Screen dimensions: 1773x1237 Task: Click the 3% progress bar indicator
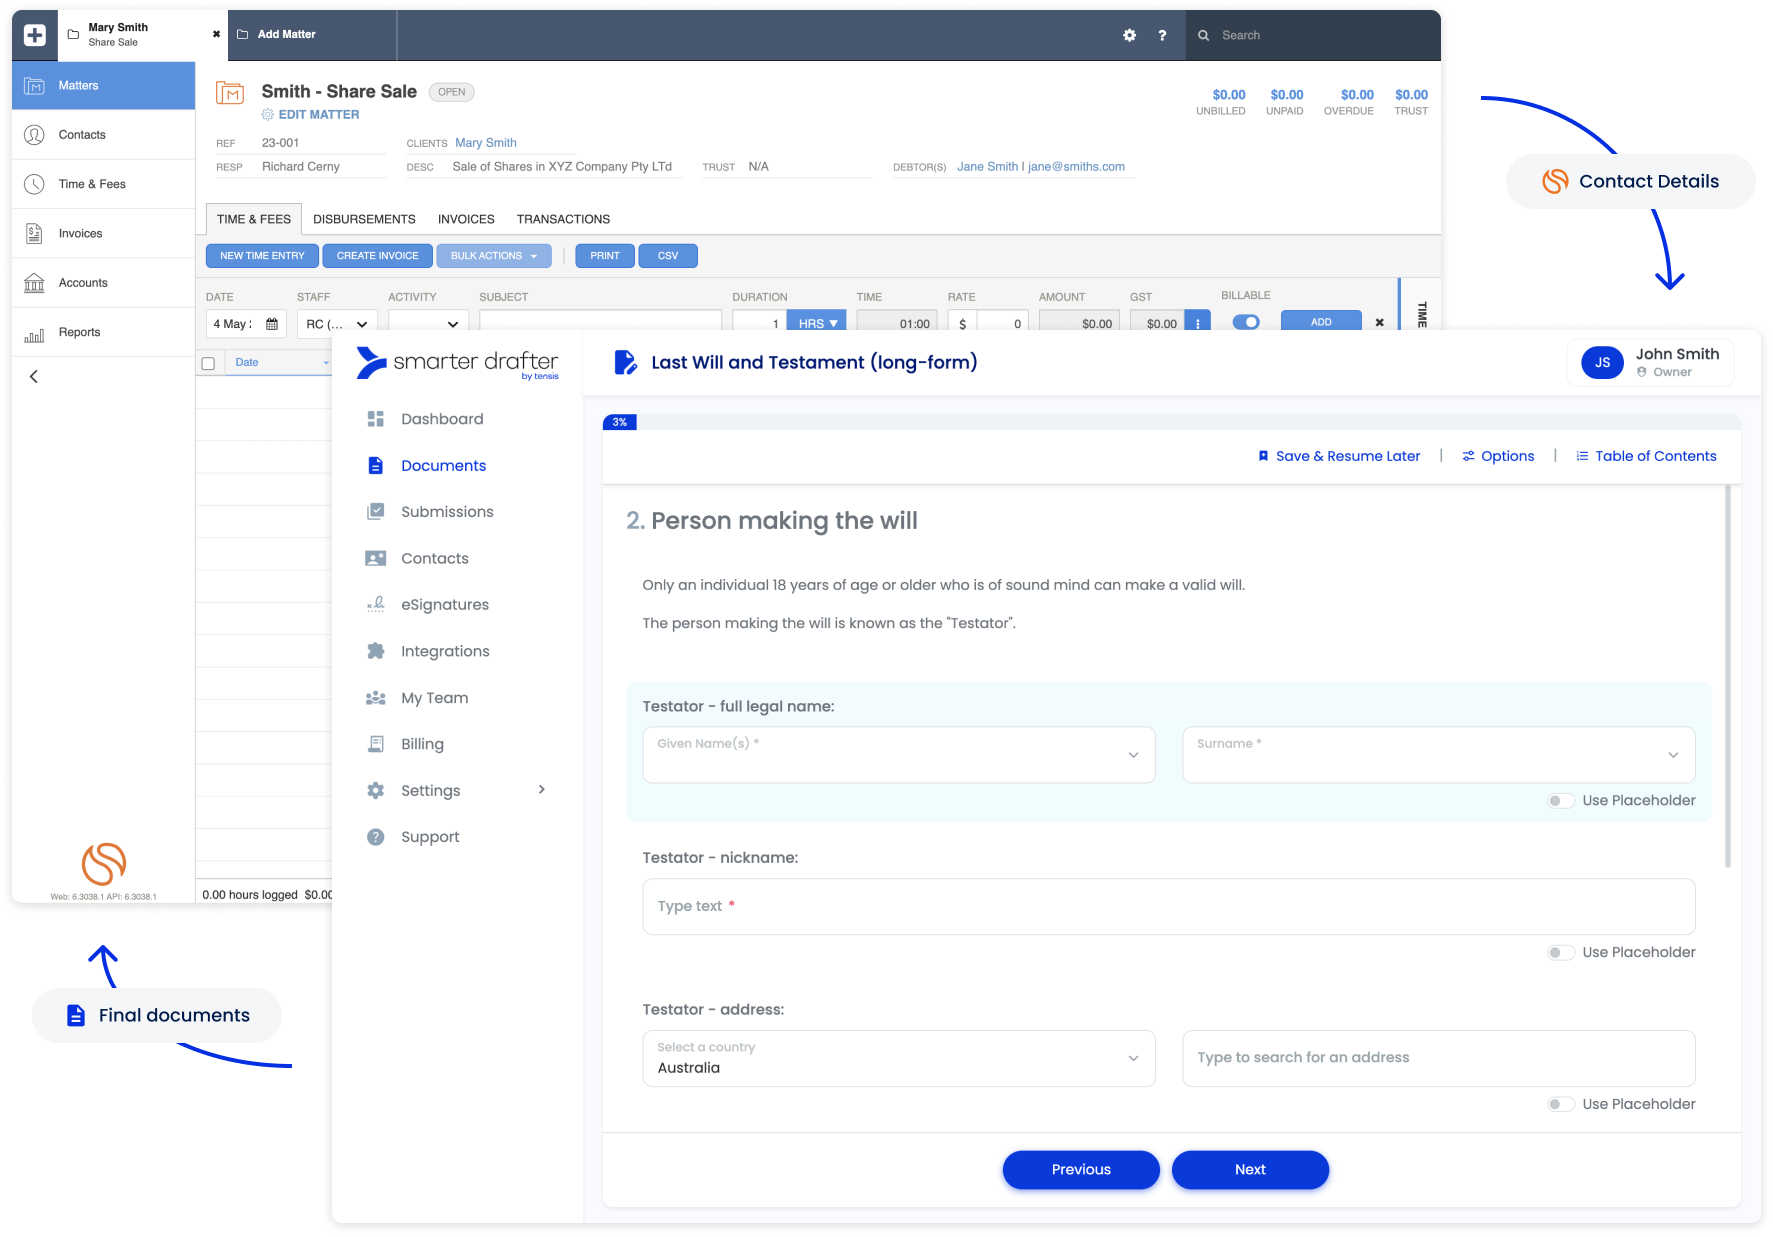point(620,422)
